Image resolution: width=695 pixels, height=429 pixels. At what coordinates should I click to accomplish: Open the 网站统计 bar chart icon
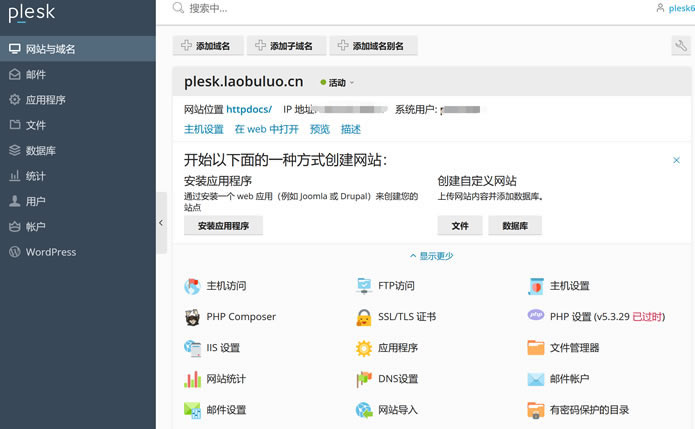(192, 379)
